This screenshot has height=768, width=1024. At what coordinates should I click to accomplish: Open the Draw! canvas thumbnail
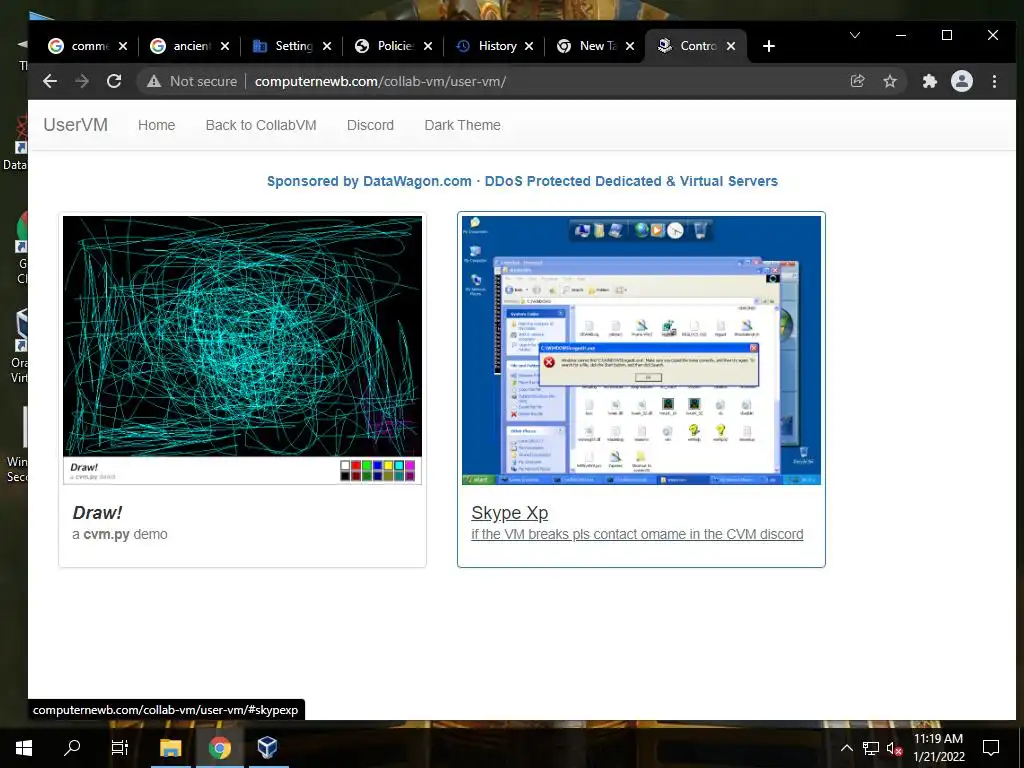tap(242, 350)
